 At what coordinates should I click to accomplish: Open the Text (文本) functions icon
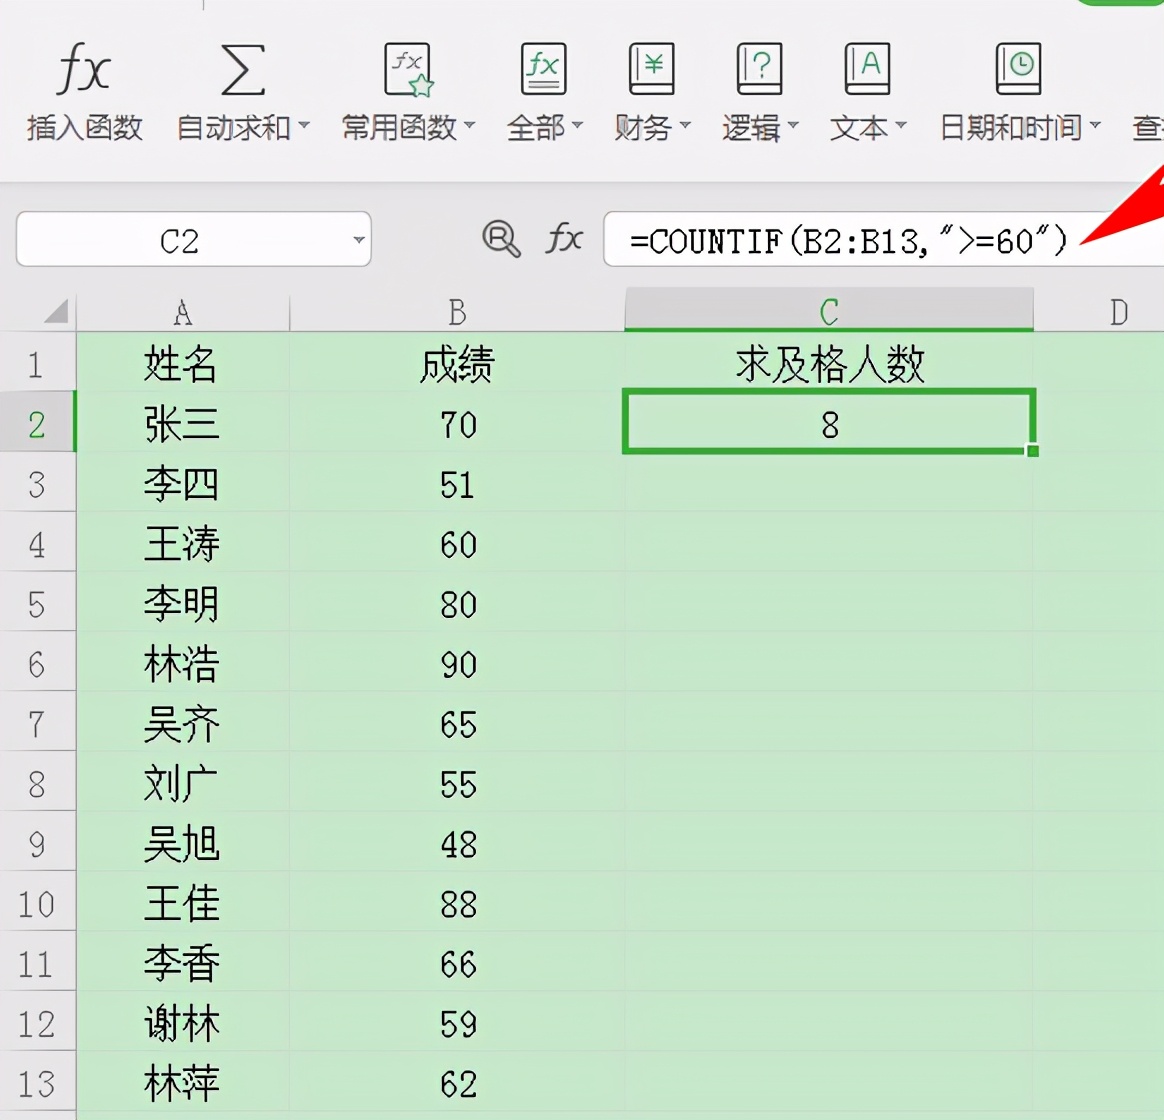tap(867, 69)
